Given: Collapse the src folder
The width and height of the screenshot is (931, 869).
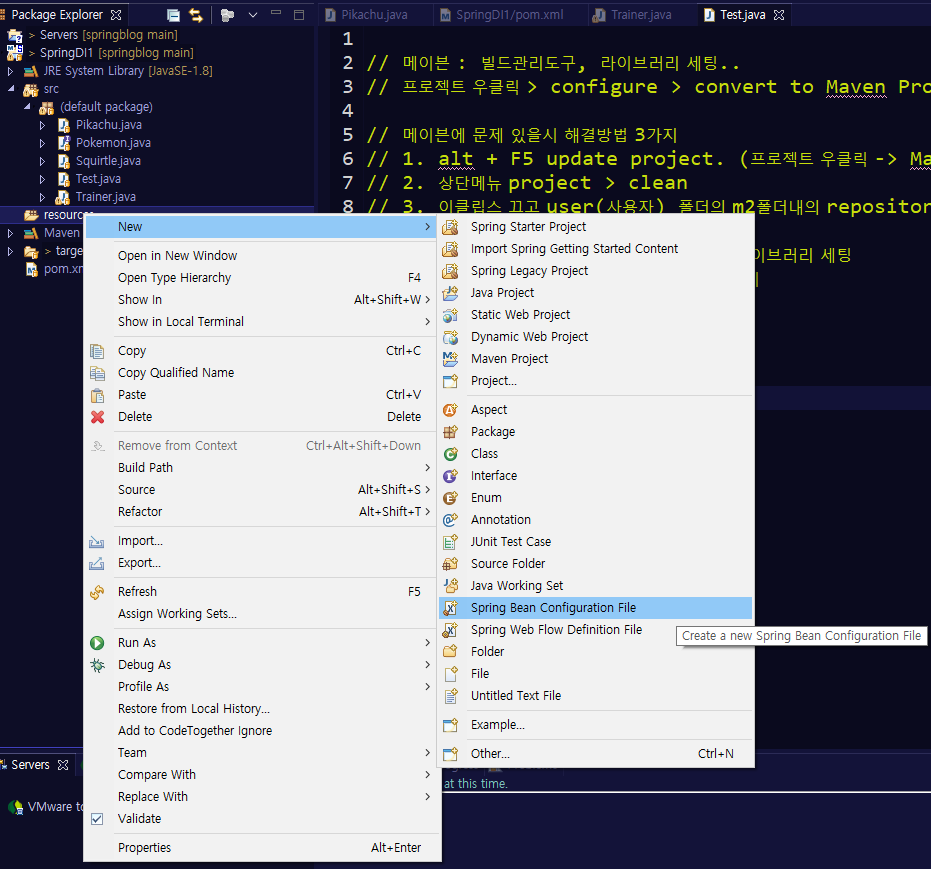Looking at the screenshot, I should tap(11, 89).
